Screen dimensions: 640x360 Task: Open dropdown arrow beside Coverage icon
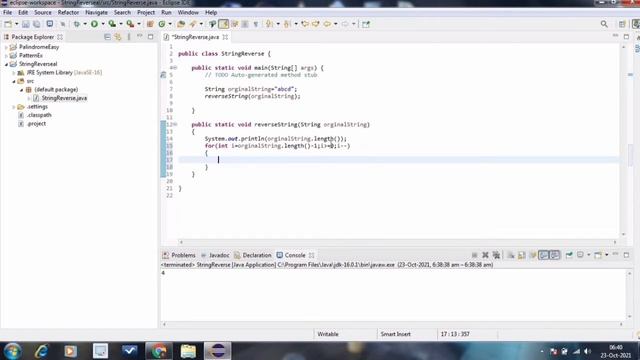click(x=121, y=24)
